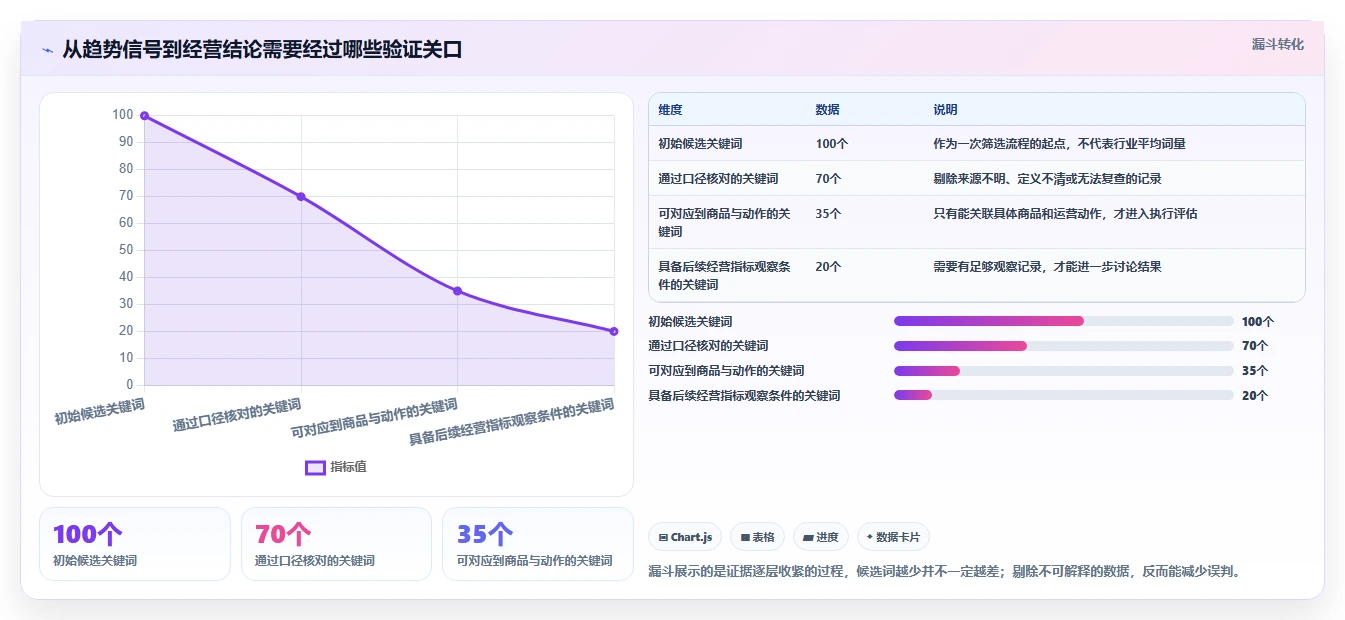Click the description starting 剔除来源不明
The image size is (1345, 620).
1047,179
